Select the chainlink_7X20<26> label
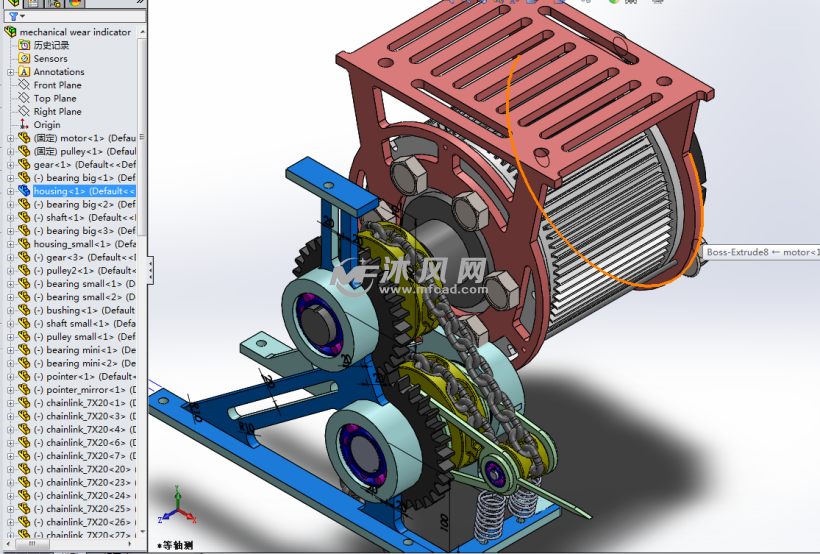The height and width of the screenshot is (554, 820). click(84, 522)
